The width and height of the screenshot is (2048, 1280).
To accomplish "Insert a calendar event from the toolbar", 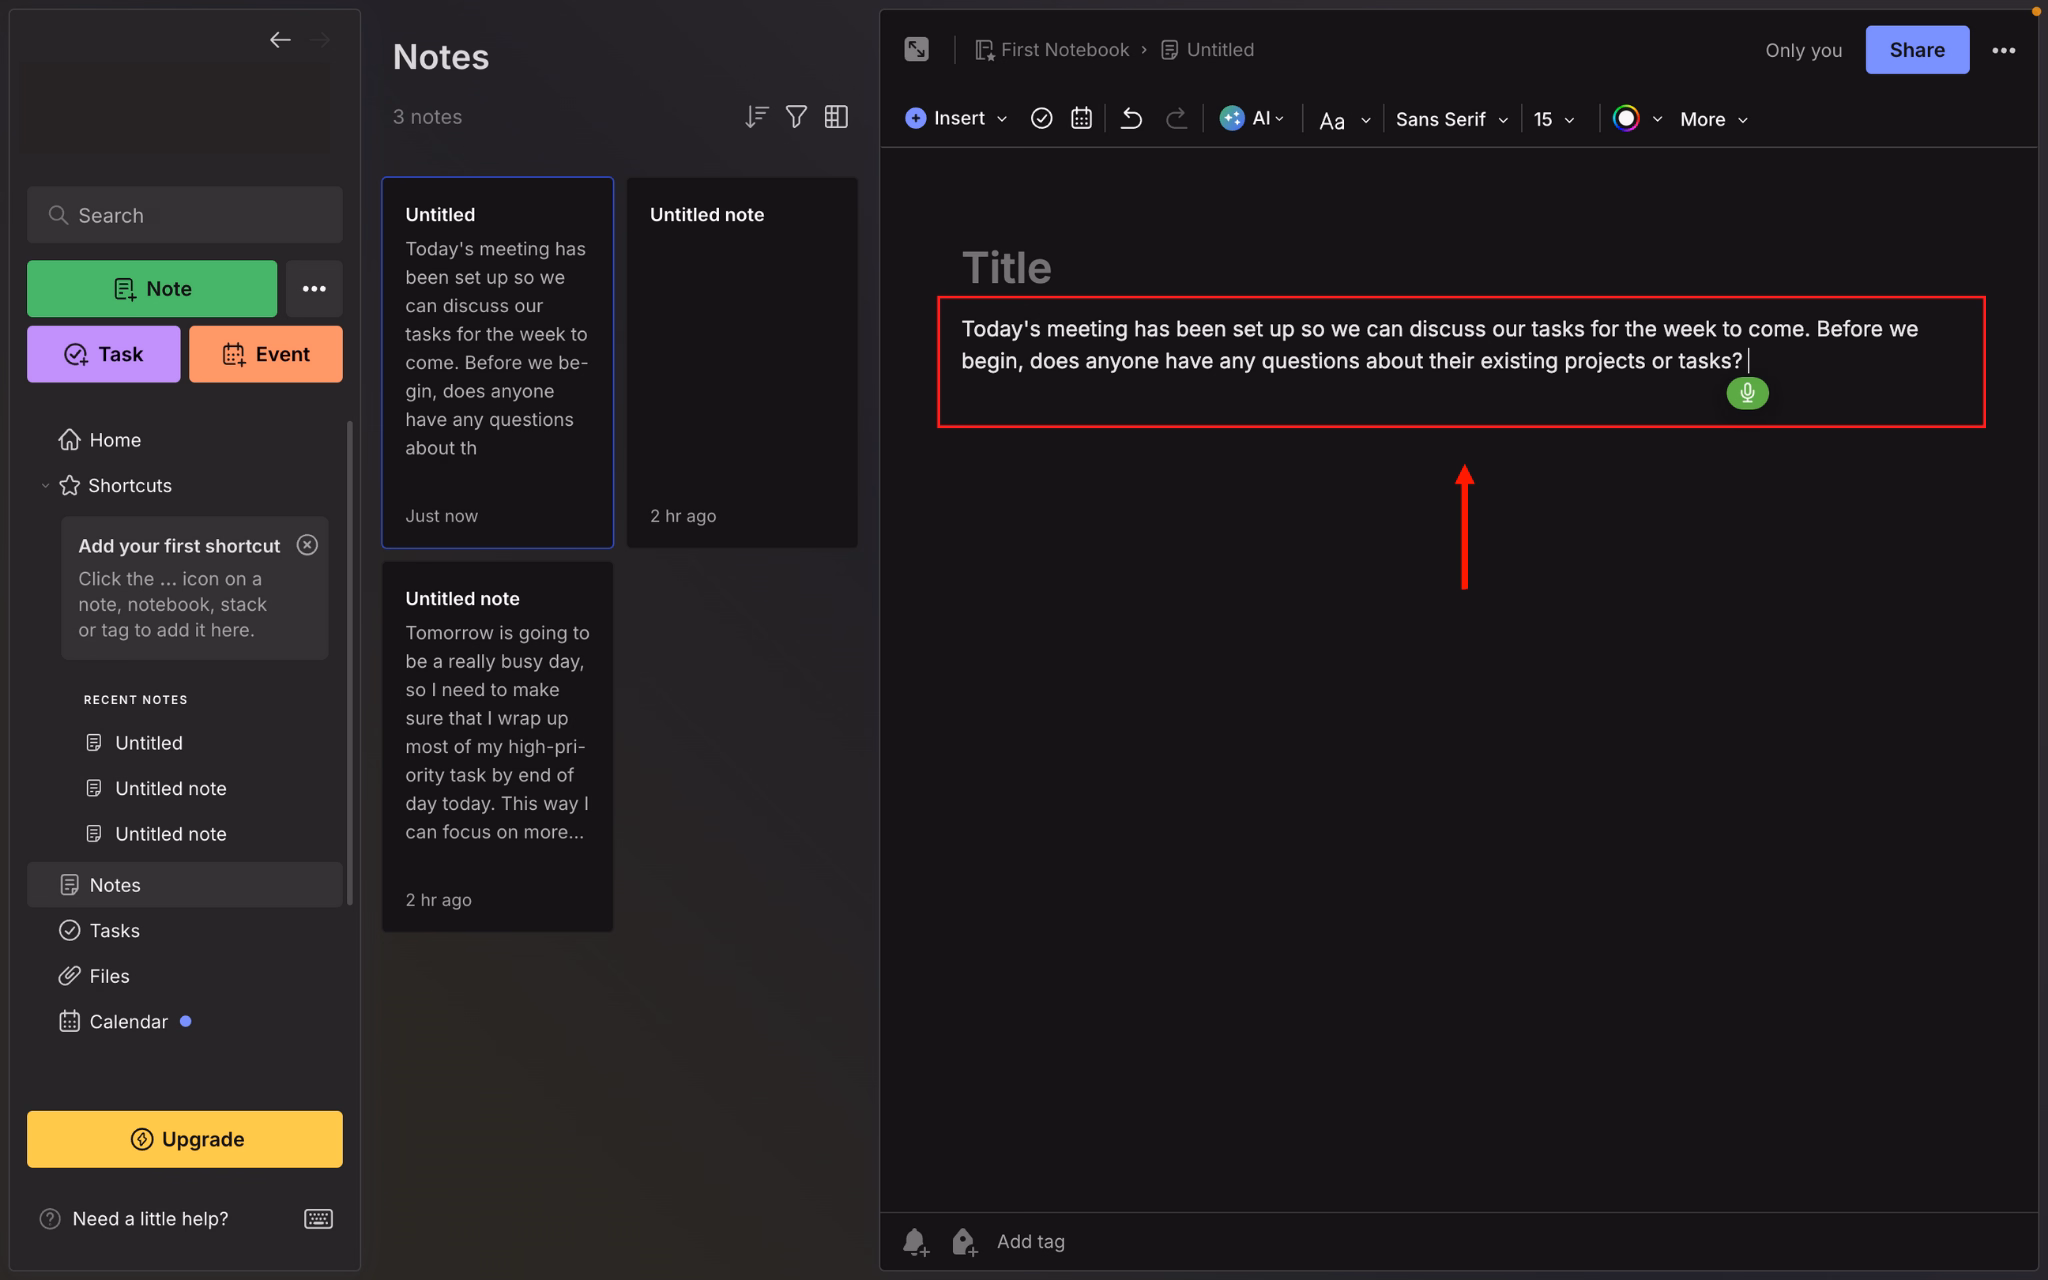I will tap(1081, 118).
